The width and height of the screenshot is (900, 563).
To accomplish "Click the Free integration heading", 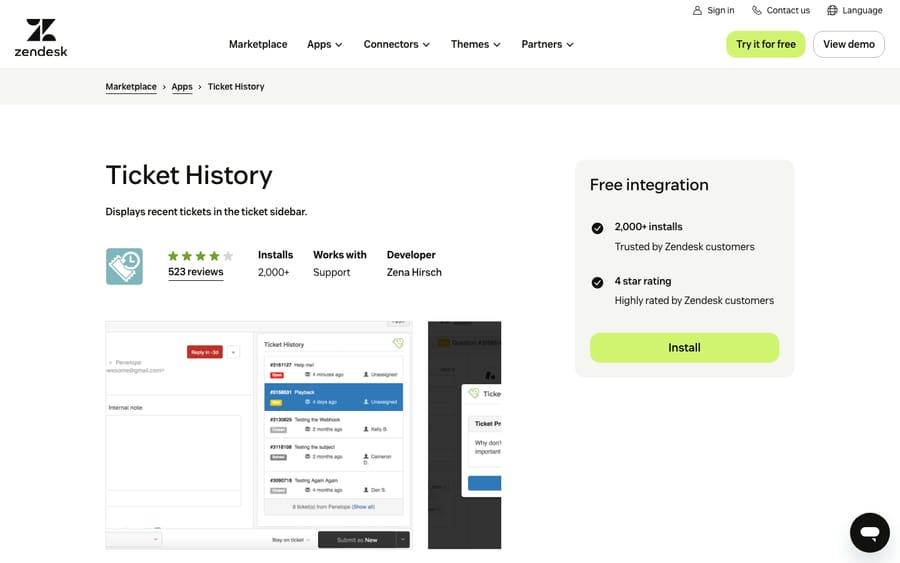I will (649, 185).
